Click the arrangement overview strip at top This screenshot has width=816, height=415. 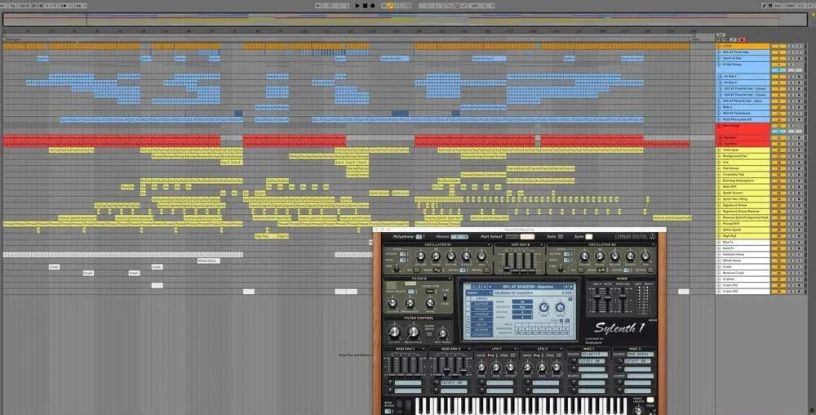[405, 19]
